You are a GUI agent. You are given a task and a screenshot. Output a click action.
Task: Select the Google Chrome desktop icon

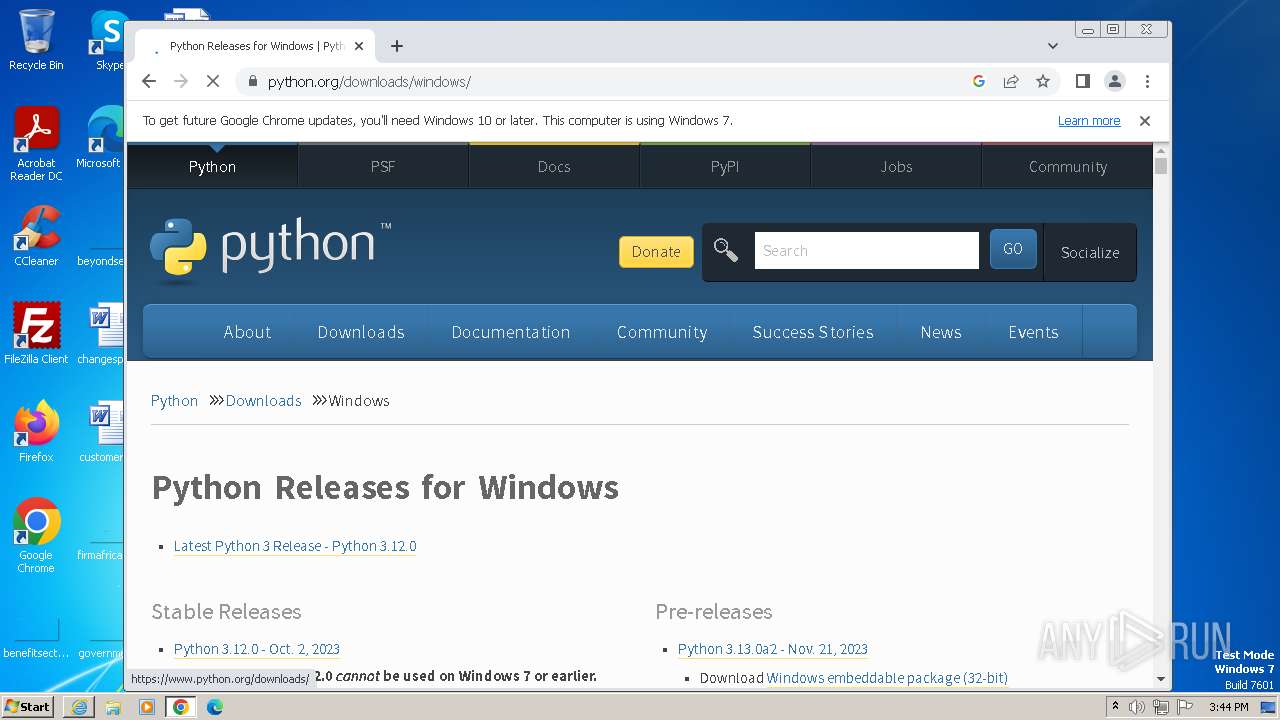pyautogui.click(x=36, y=536)
